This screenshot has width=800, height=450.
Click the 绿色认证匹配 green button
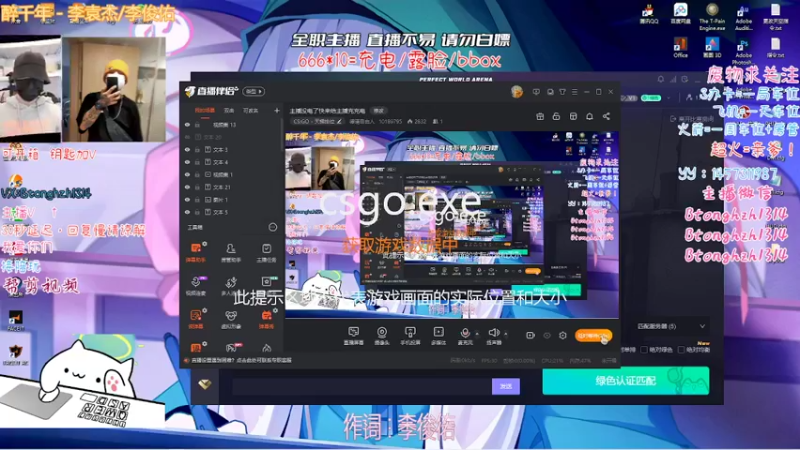pyautogui.click(x=626, y=381)
